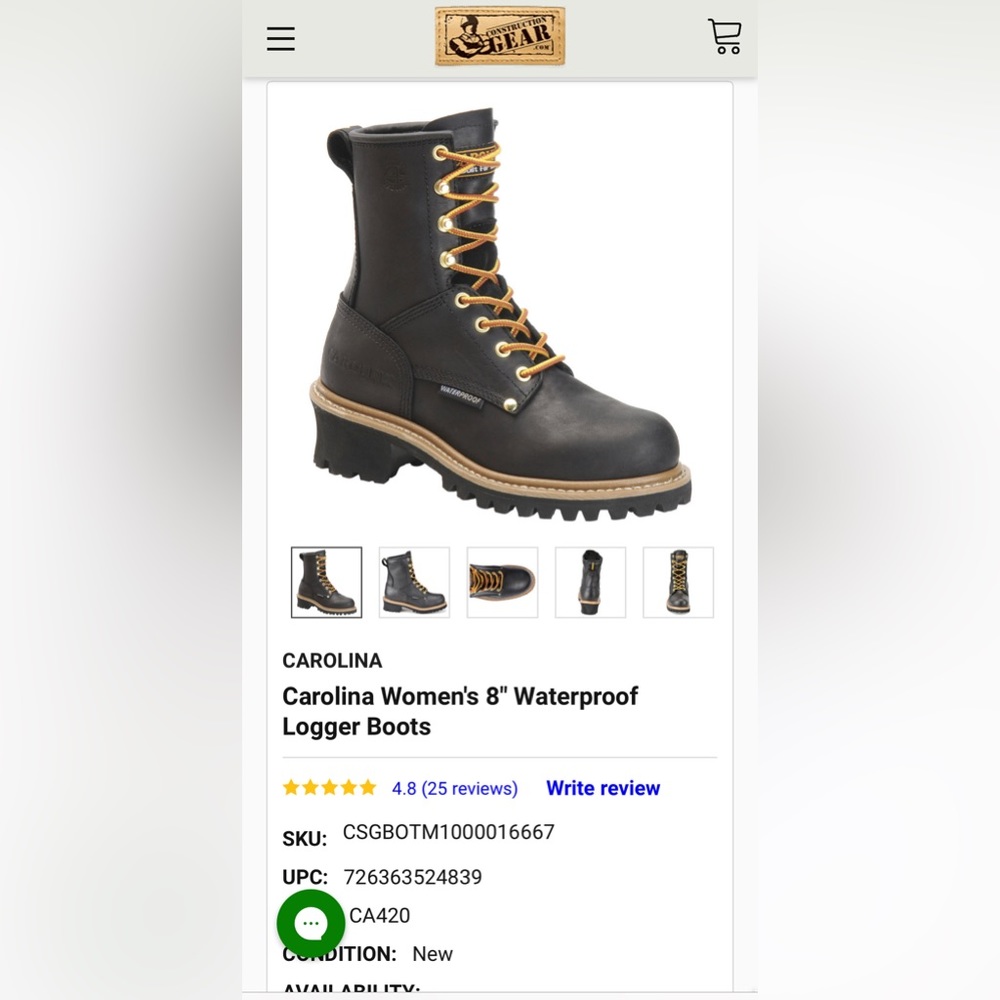The image size is (1000, 1000).
Task: Click the Carolina Women's Logger Boots title
Action: click(x=460, y=711)
